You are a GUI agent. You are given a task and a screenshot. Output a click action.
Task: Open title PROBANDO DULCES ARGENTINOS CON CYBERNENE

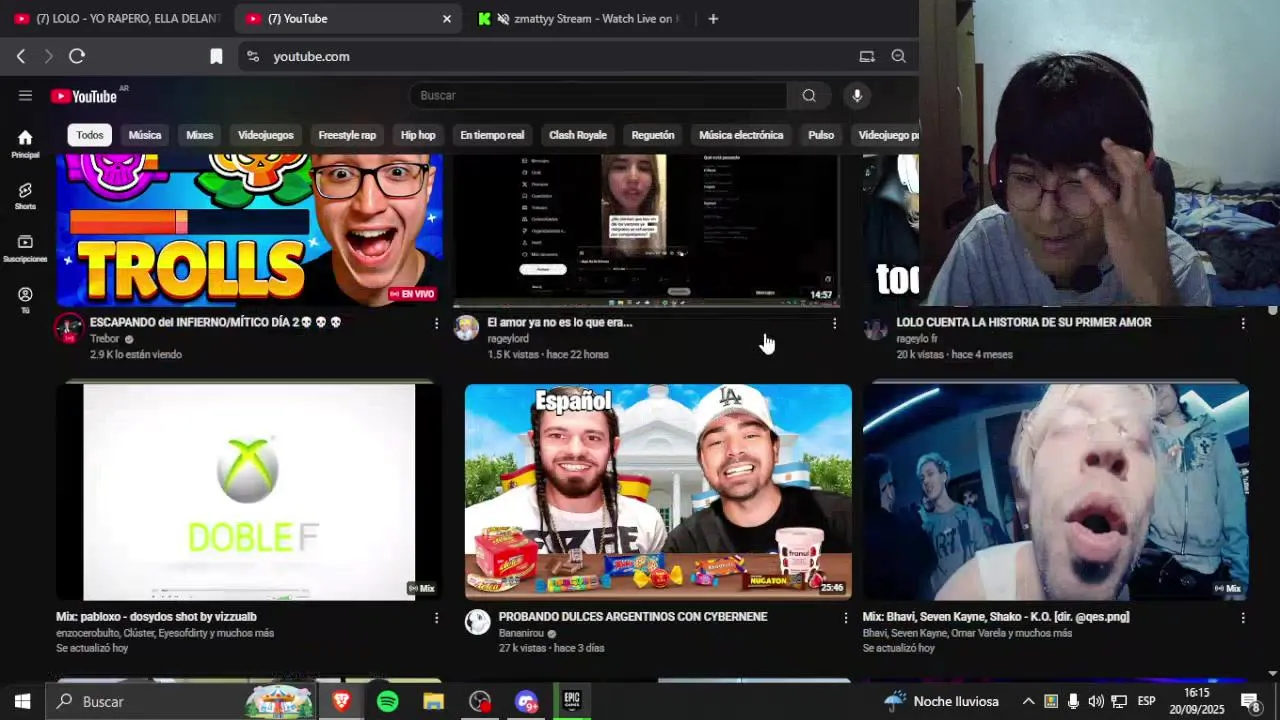point(633,617)
